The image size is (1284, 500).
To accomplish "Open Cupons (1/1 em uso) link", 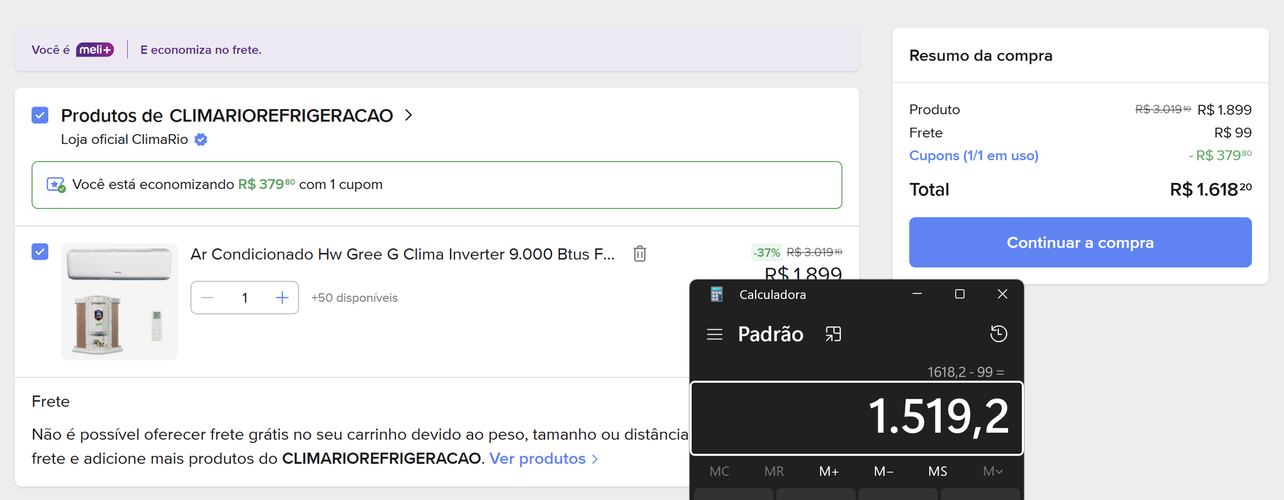I will point(974,155).
